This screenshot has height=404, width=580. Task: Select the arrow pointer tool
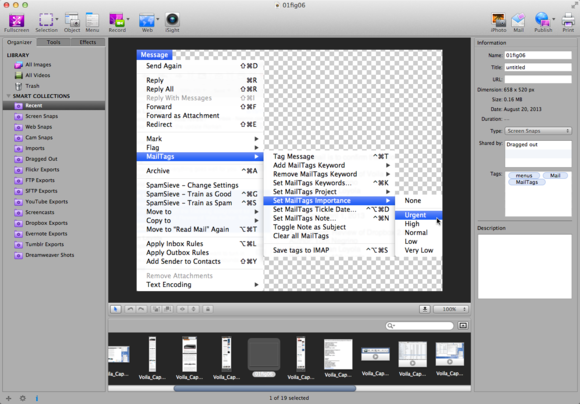[116, 309]
